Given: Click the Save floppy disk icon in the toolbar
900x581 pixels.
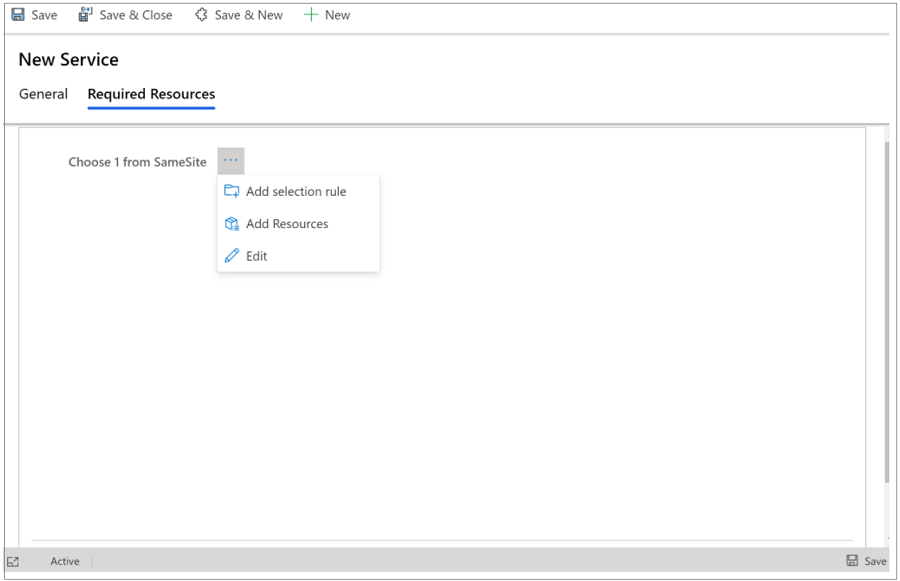Looking at the screenshot, I should [x=18, y=15].
